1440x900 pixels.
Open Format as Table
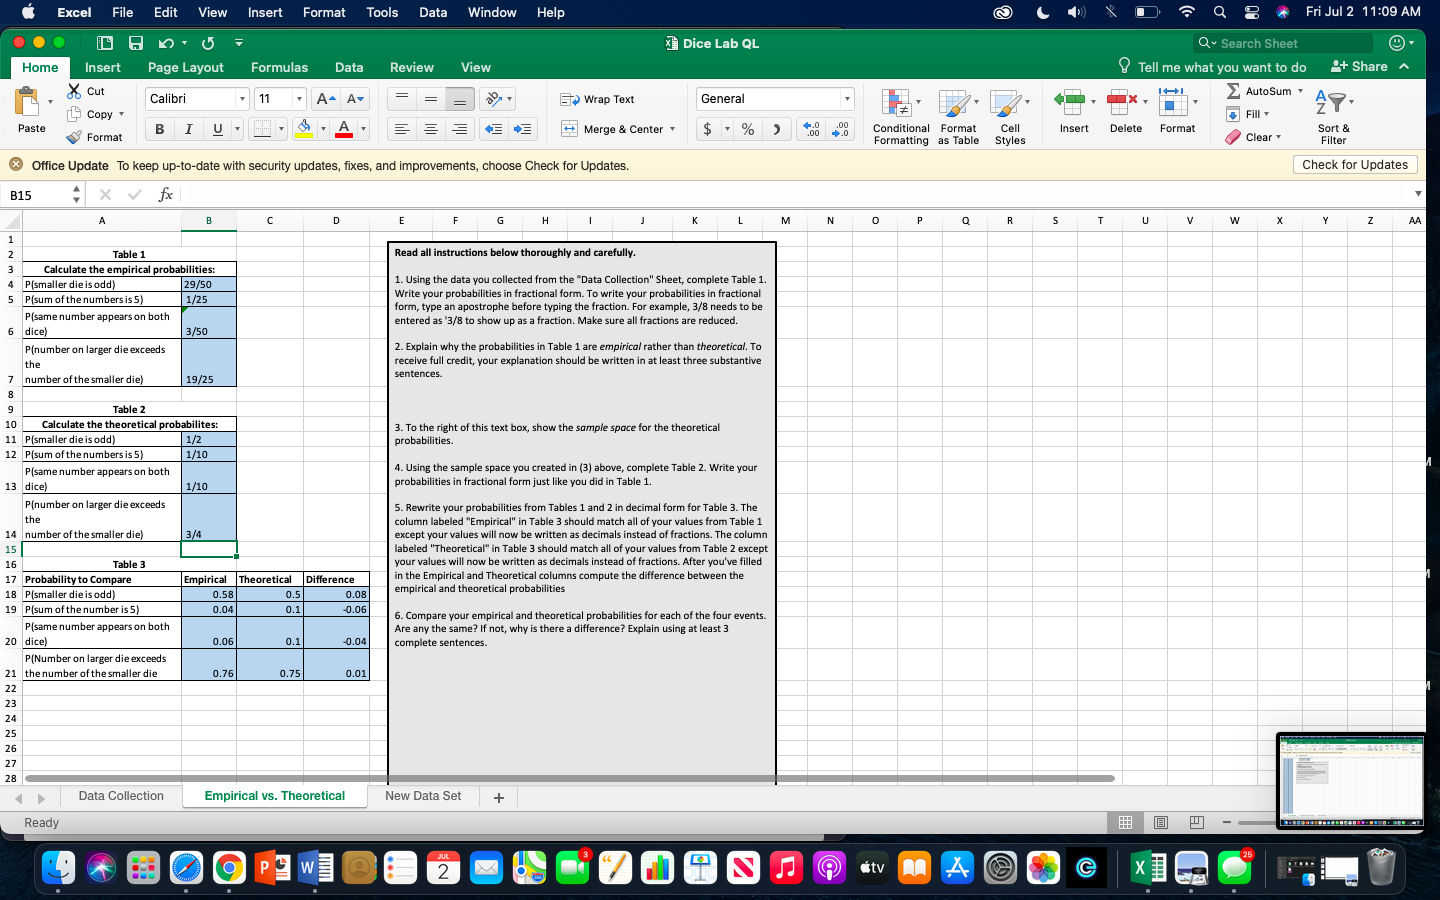point(958,116)
